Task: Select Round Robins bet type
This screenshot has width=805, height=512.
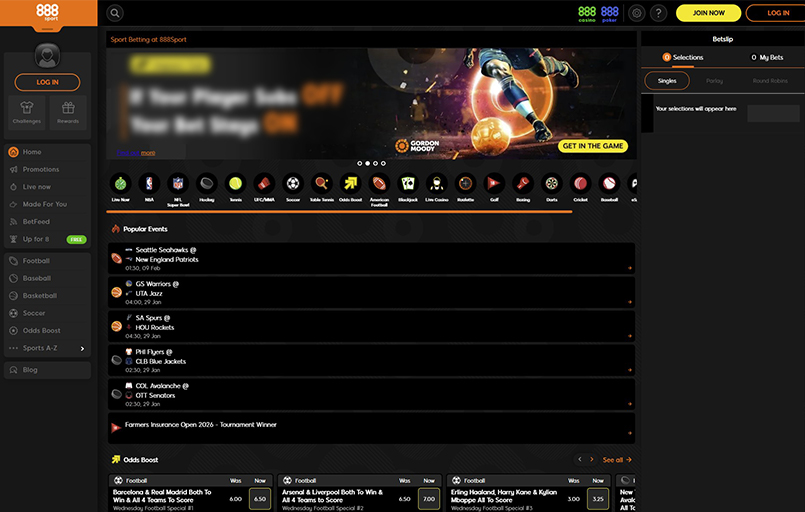Action: tap(770, 81)
